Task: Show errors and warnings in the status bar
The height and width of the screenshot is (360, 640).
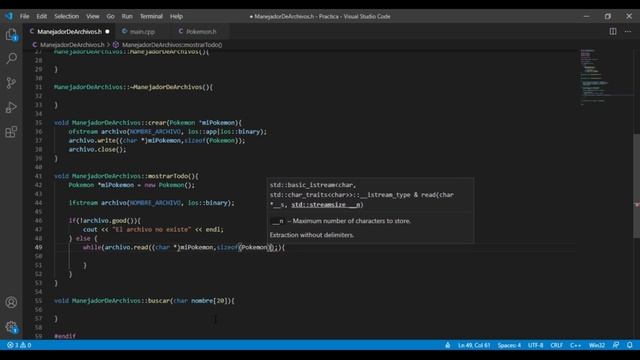Action: 19,345
